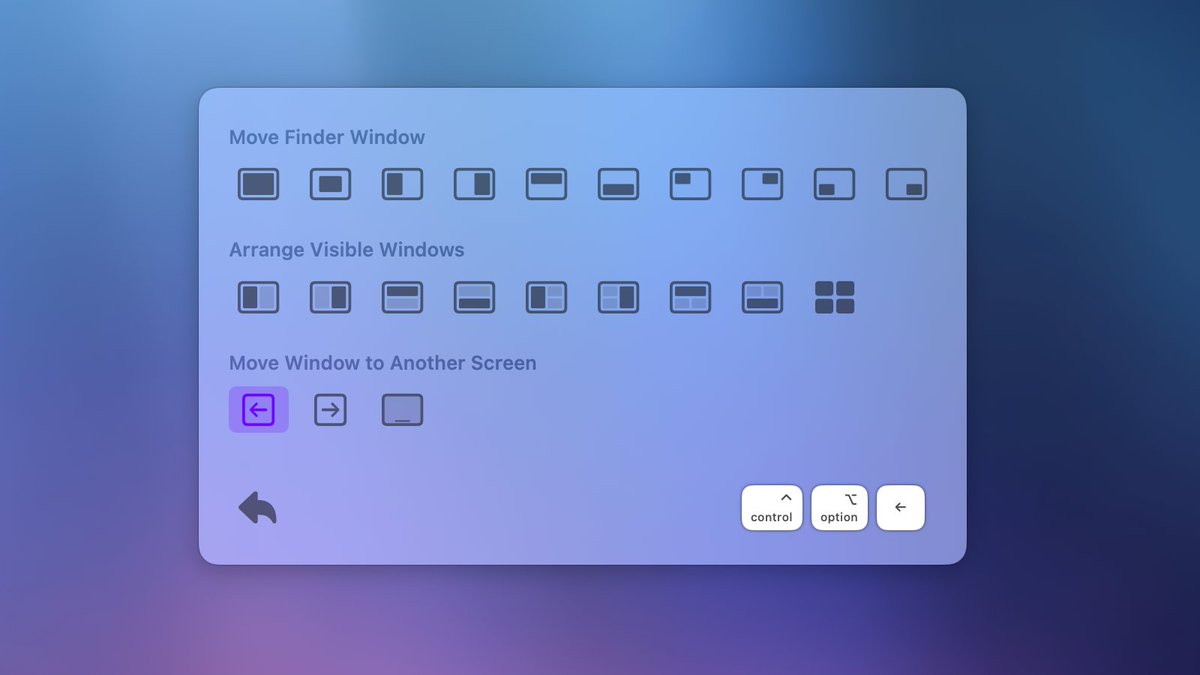The width and height of the screenshot is (1200, 675).
Task: Select the maximize Finder window icon
Action: click(x=258, y=184)
